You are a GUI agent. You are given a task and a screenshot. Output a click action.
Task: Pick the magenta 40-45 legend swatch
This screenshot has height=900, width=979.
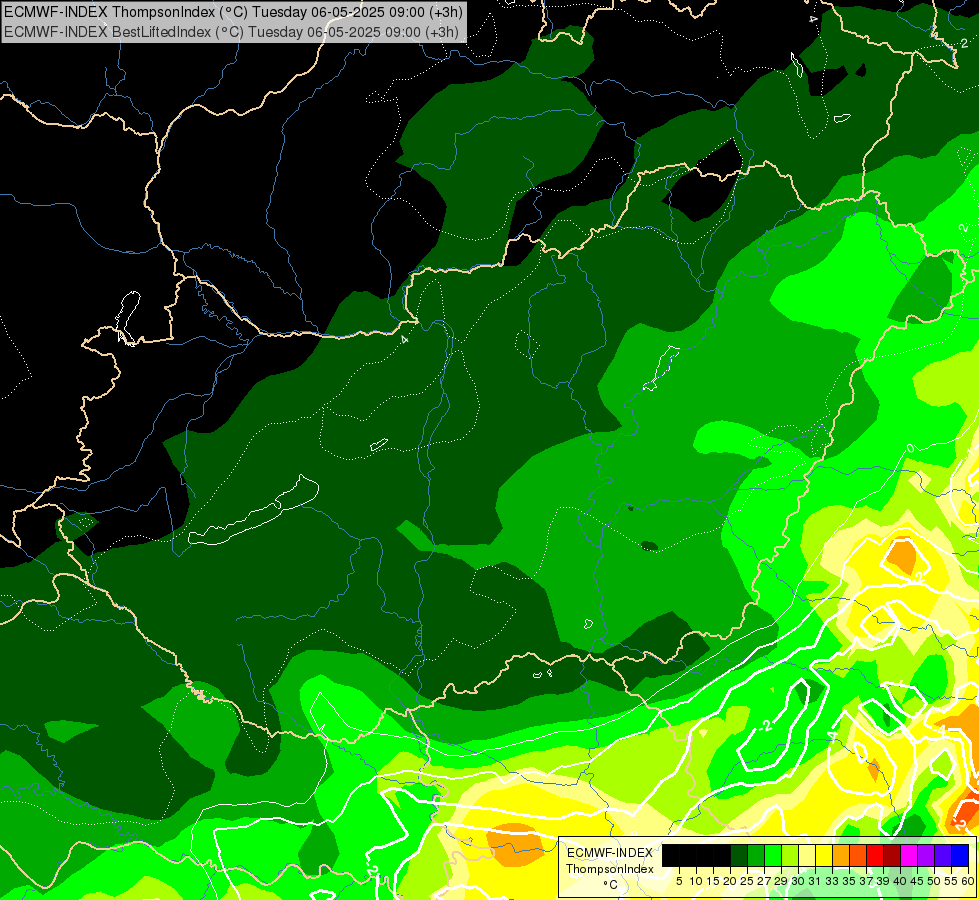[909, 855]
